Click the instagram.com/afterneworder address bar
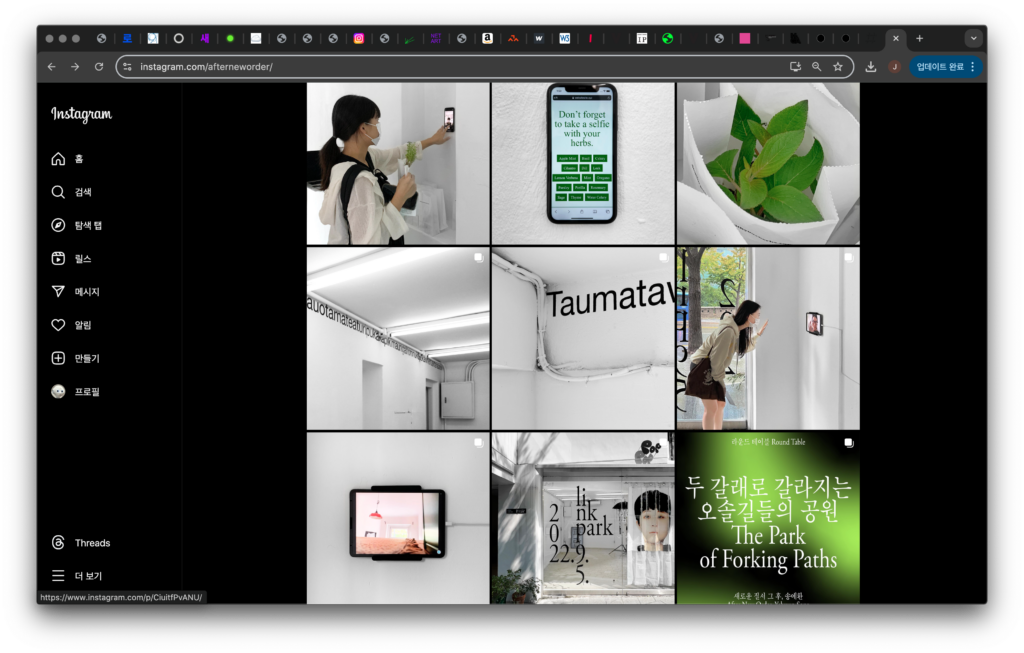This screenshot has height=653, width=1024. pos(450,67)
